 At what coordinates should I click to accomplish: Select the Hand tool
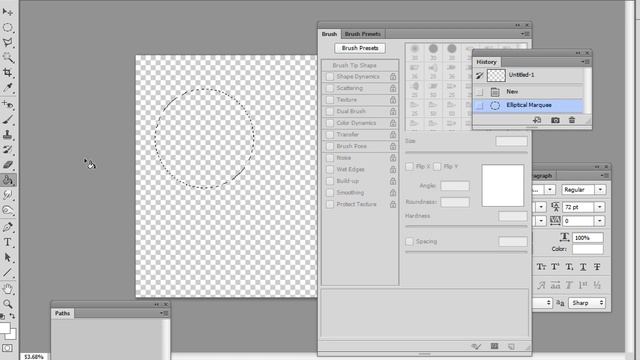point(7,289)
